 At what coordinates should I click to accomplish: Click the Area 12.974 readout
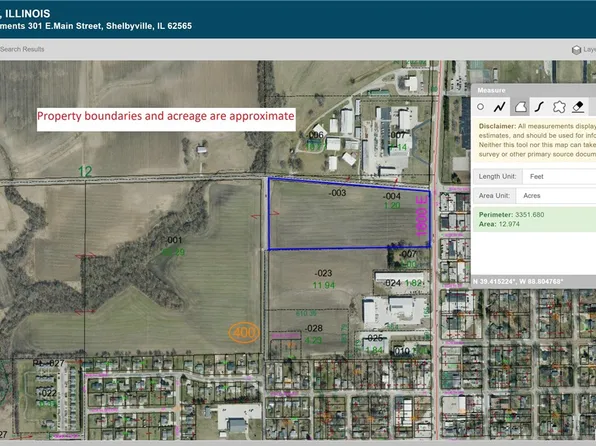pyautogui.click(x=499, y=224)
